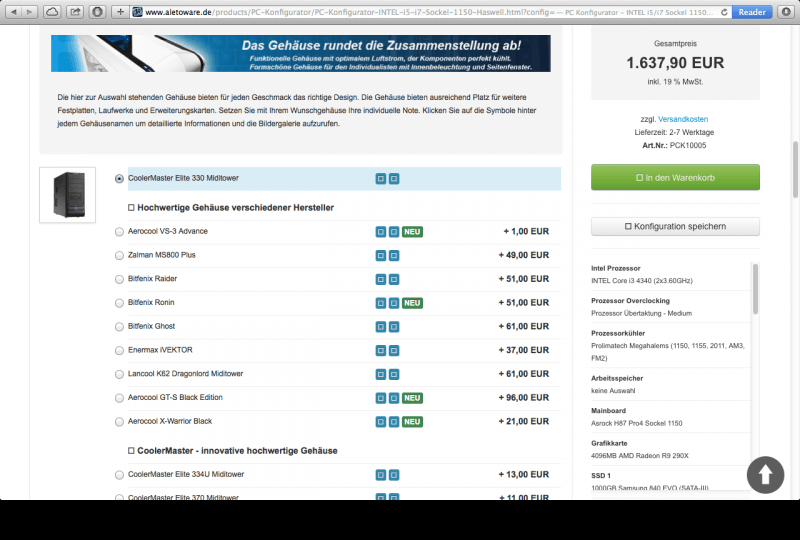Viewport: 800px width, 540px height.
Task: Choose the Aerocool GT-S Black Edition radio button
Action: click(119, 398)
